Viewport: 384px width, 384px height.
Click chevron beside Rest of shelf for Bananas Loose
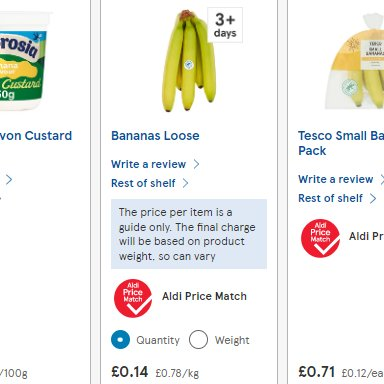coord(185,183)
